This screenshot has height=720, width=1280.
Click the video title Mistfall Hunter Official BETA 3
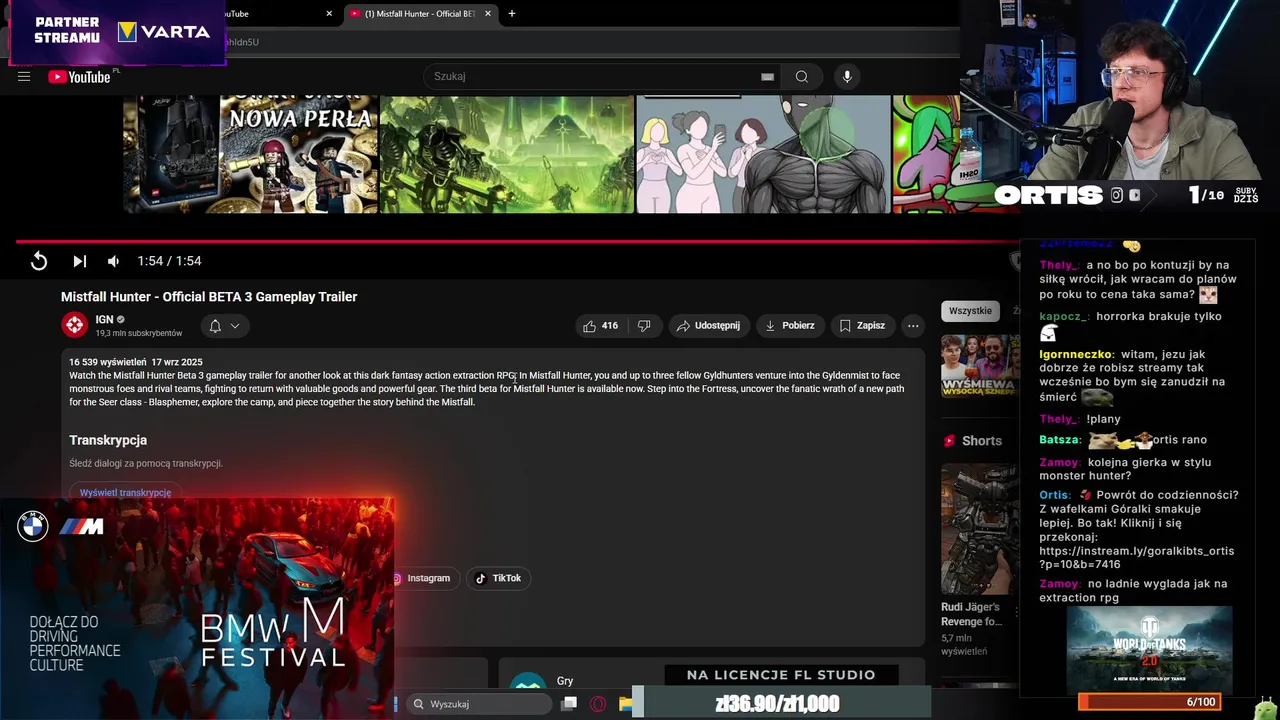[209, 297]
